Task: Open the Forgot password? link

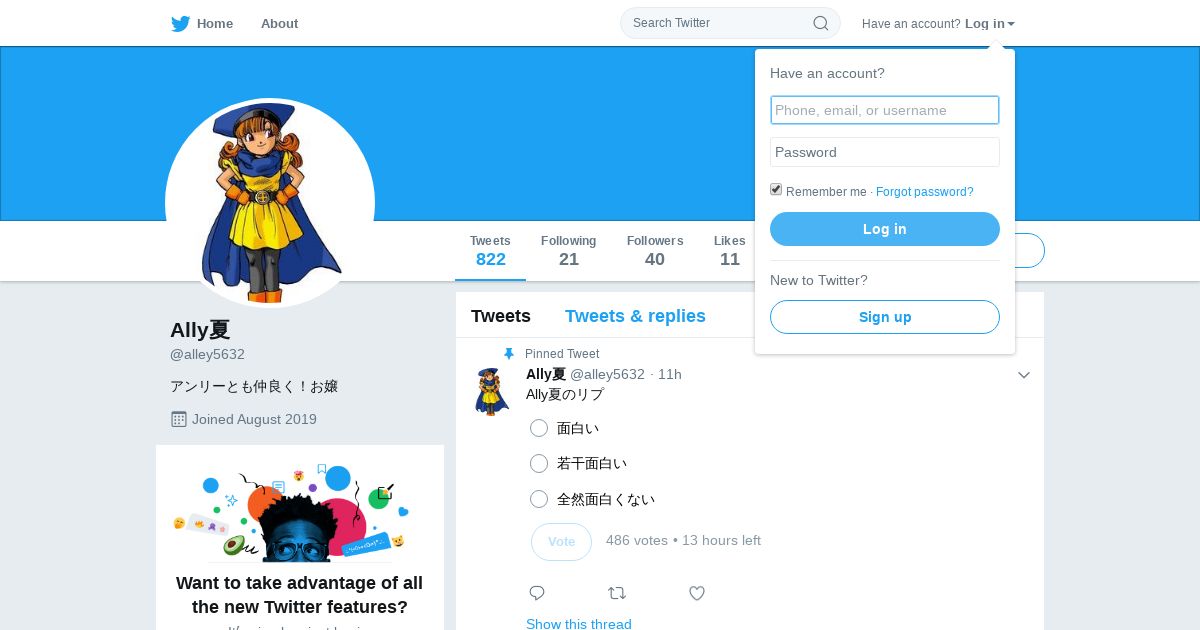Action: (925, 192)
